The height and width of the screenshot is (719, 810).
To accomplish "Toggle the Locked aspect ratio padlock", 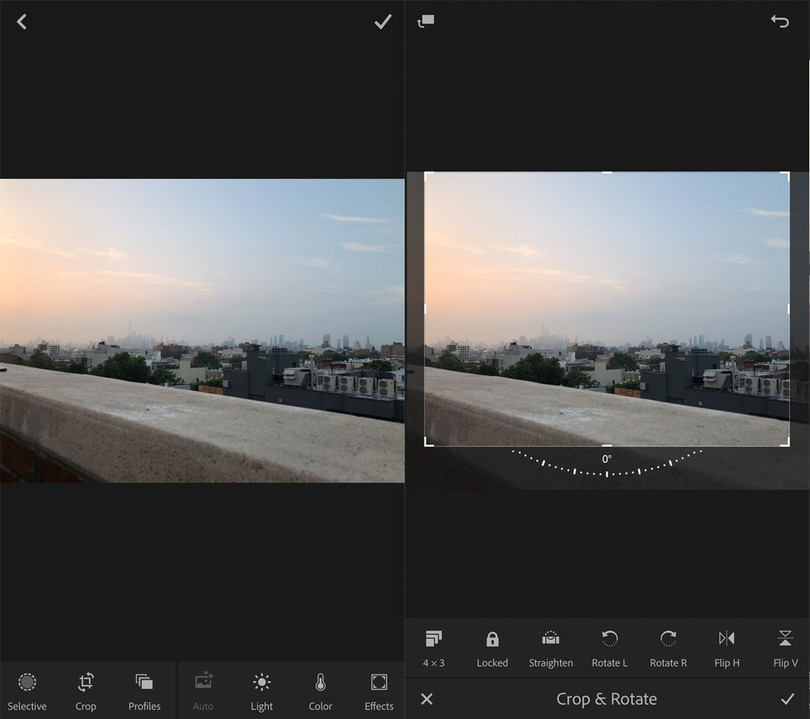I will coord(492,647).
